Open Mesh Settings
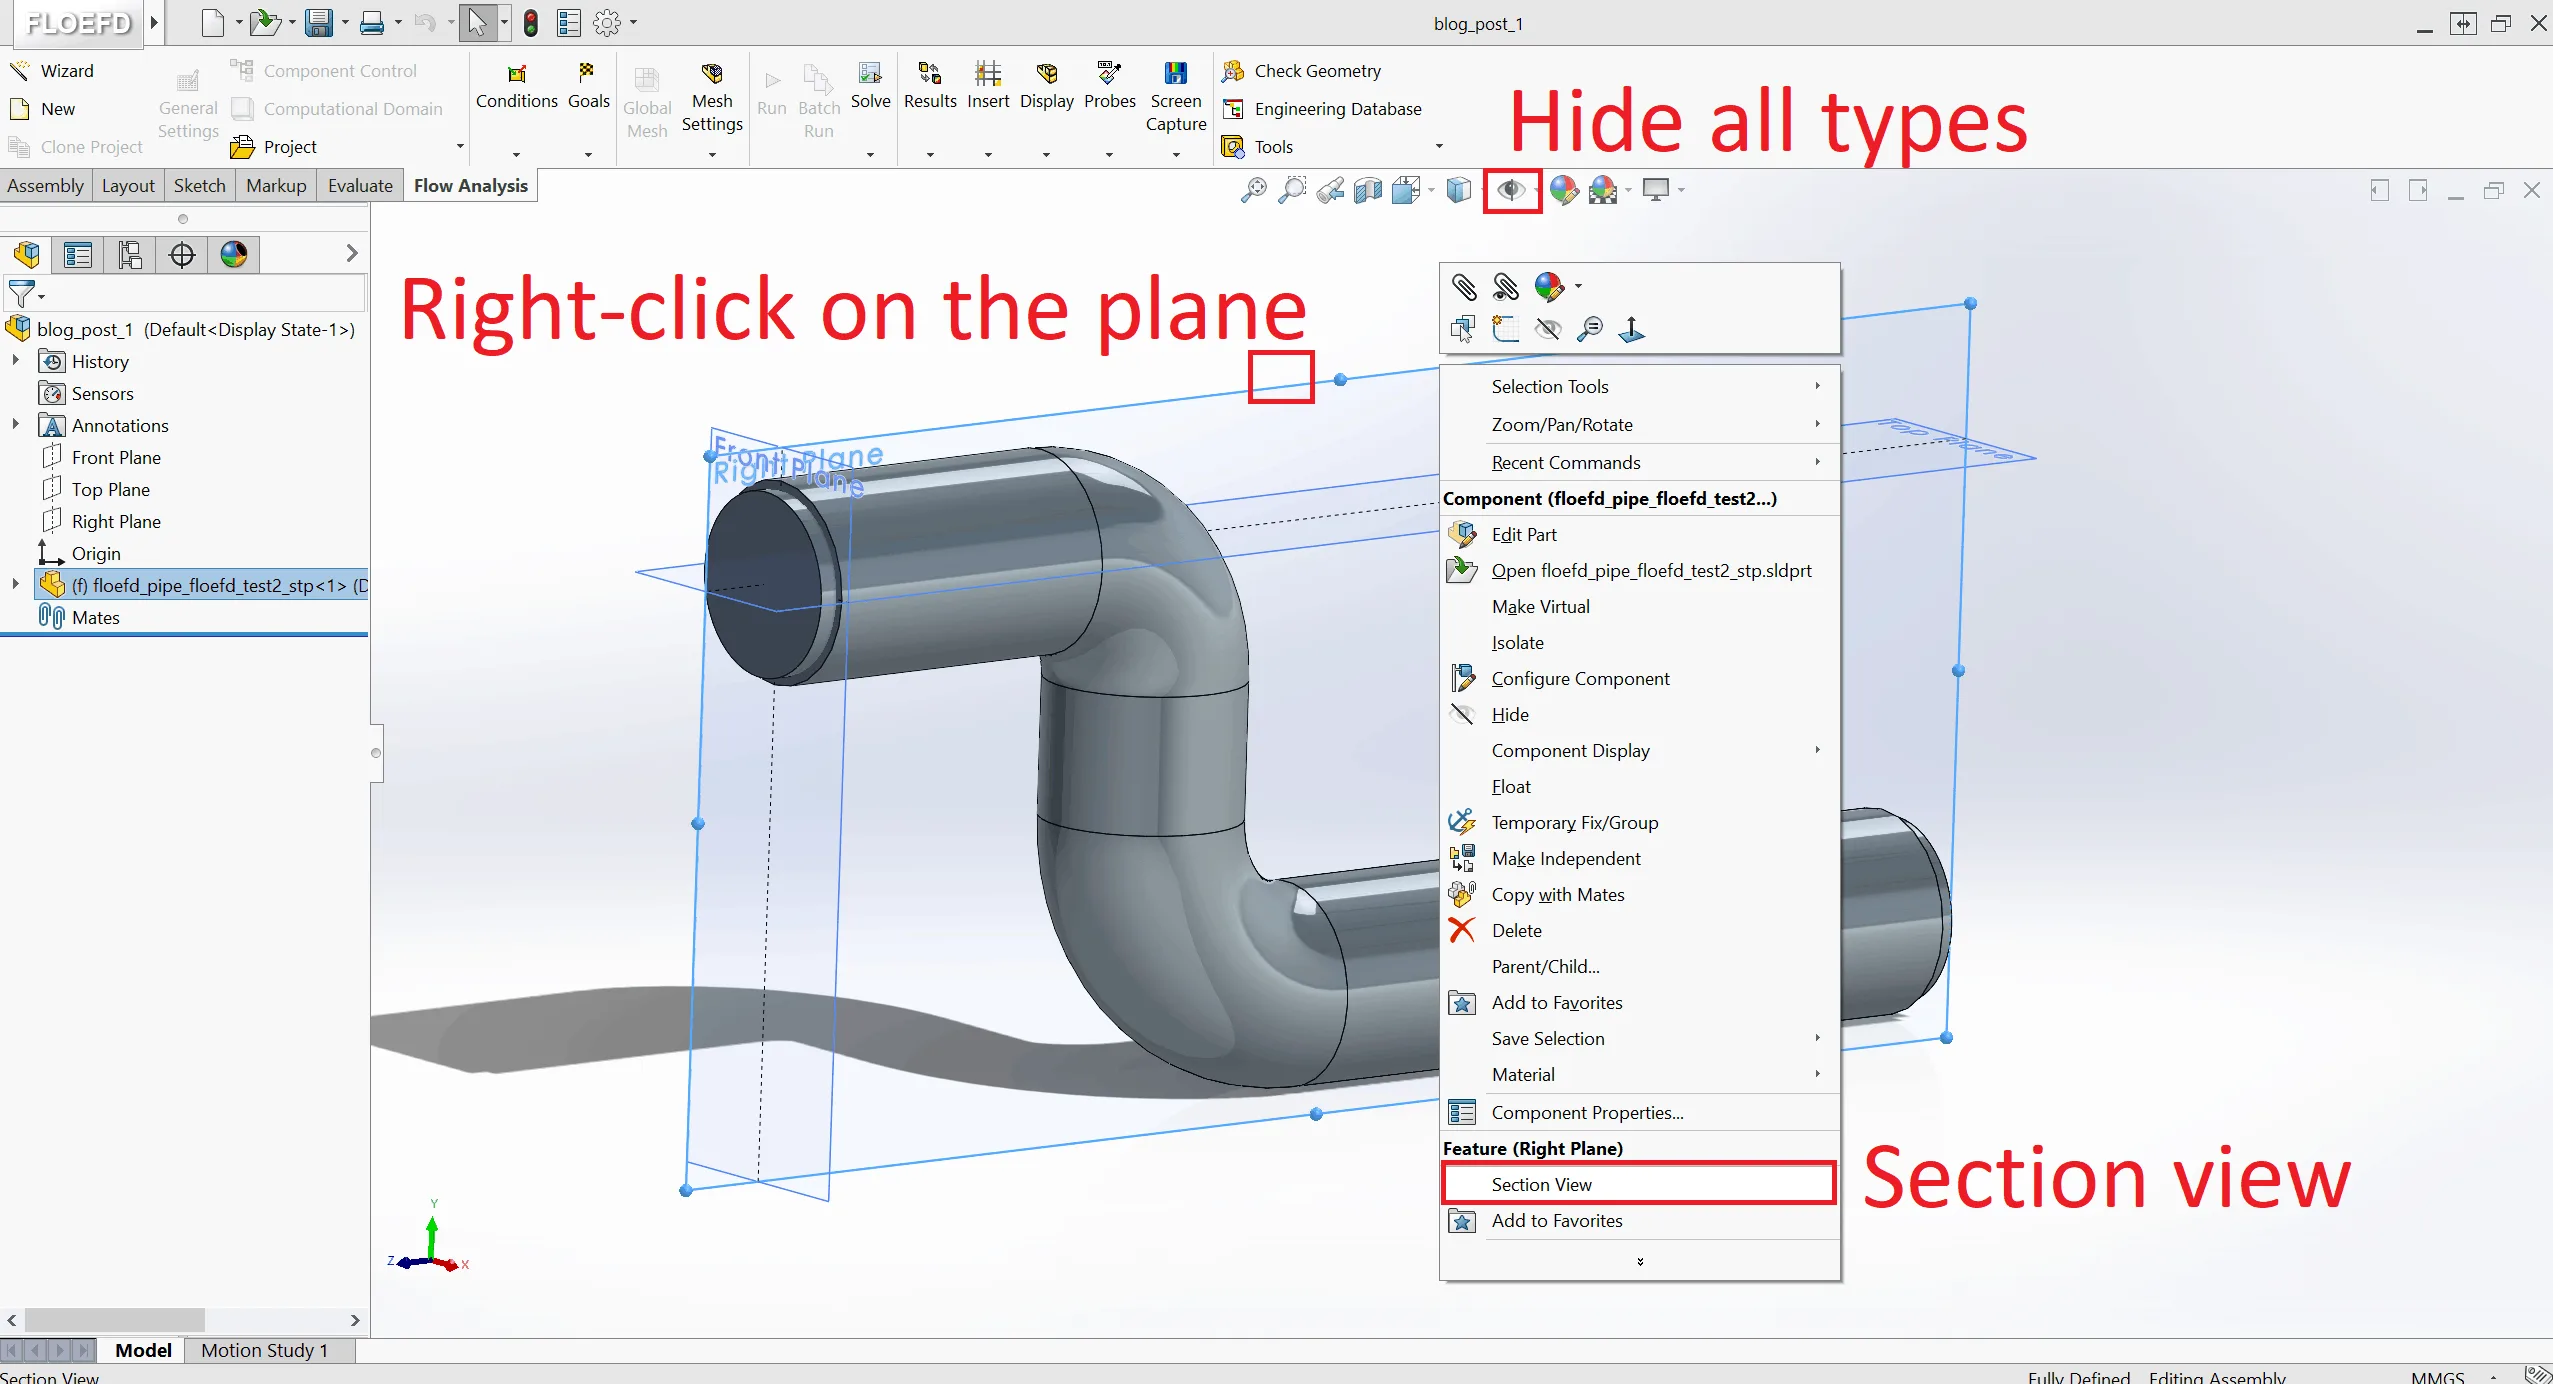This screenshot has height=1384, width=2553. tap(712, 99)
